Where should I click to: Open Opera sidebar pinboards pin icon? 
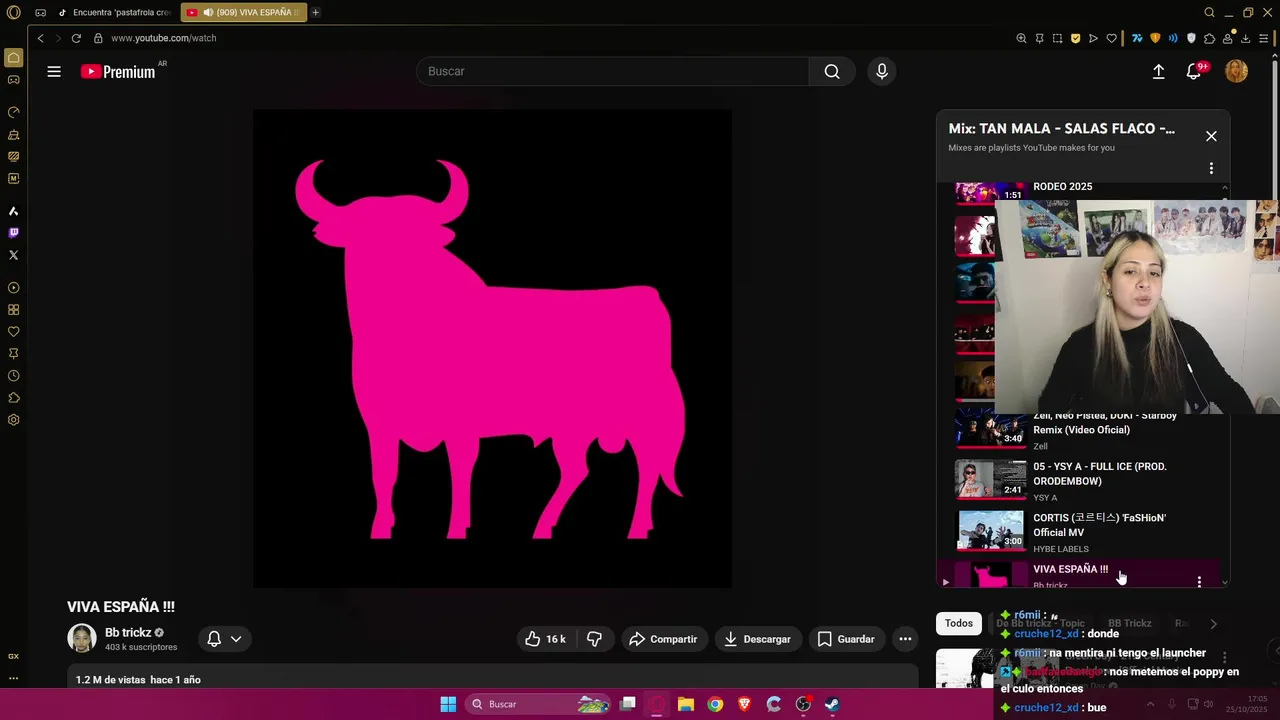pos(14,354)
